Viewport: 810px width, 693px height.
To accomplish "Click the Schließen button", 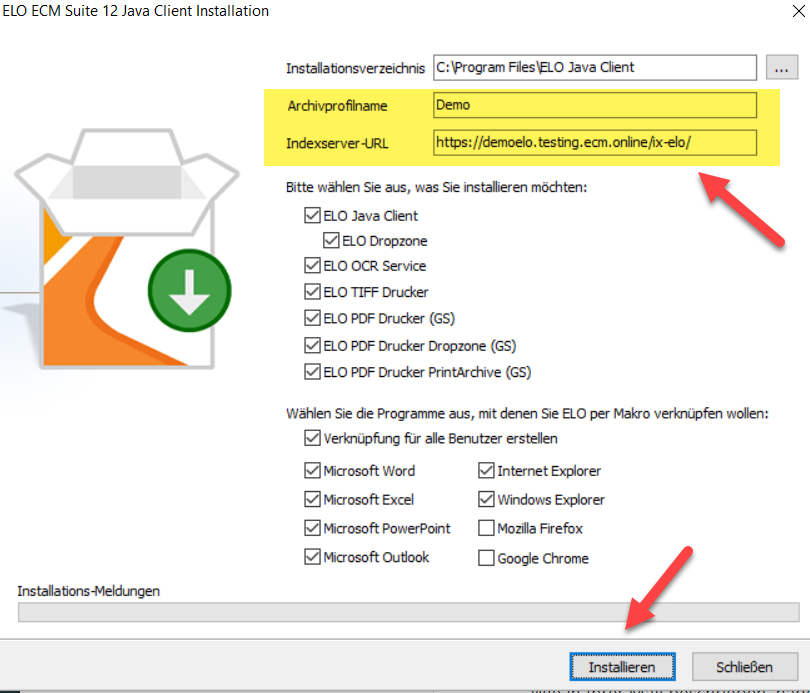I will pos(744,667).
